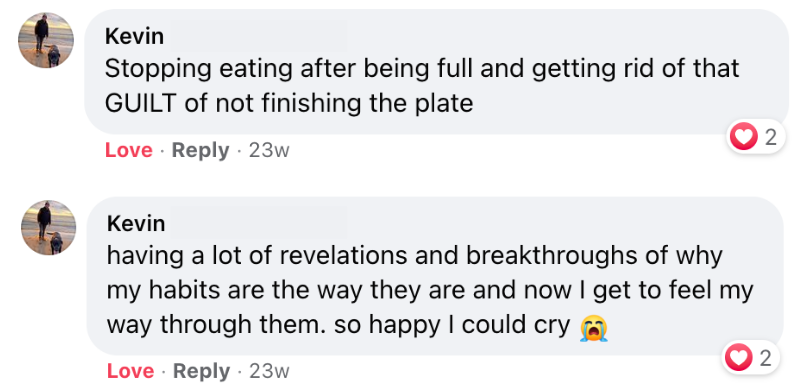803x383 pixels.
Task: Select the second comment bubble about habits
Action: pos(435,275)
